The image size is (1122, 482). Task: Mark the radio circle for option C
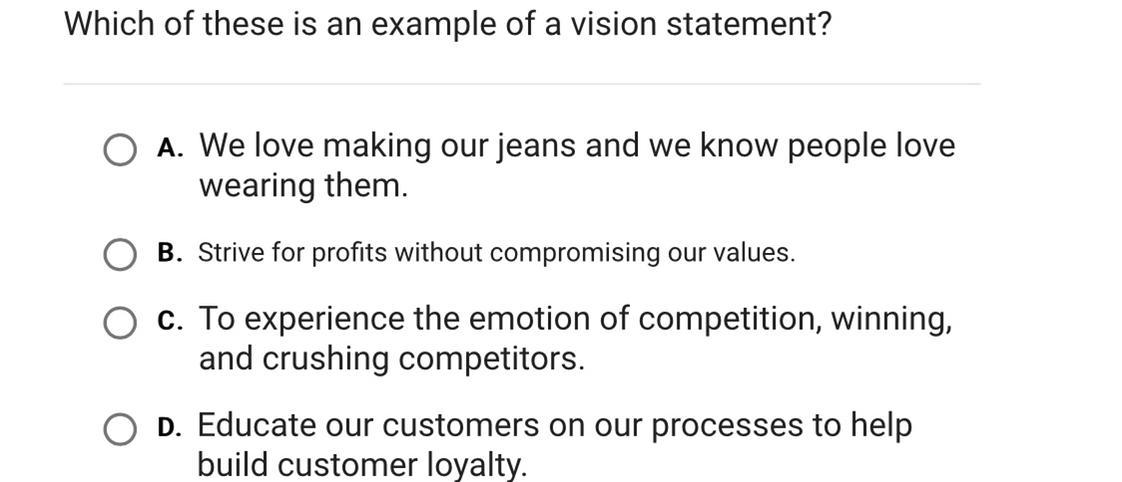[119, 323]
